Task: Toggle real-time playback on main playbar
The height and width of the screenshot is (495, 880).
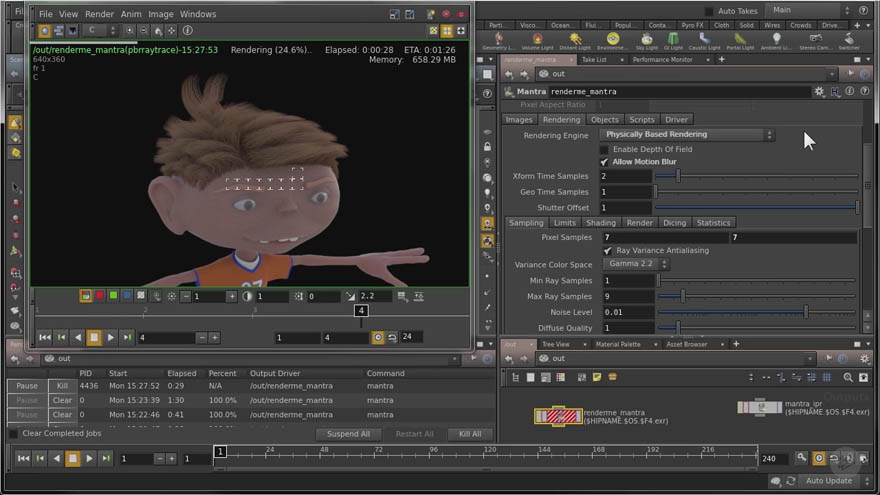Action: point(819,459)
